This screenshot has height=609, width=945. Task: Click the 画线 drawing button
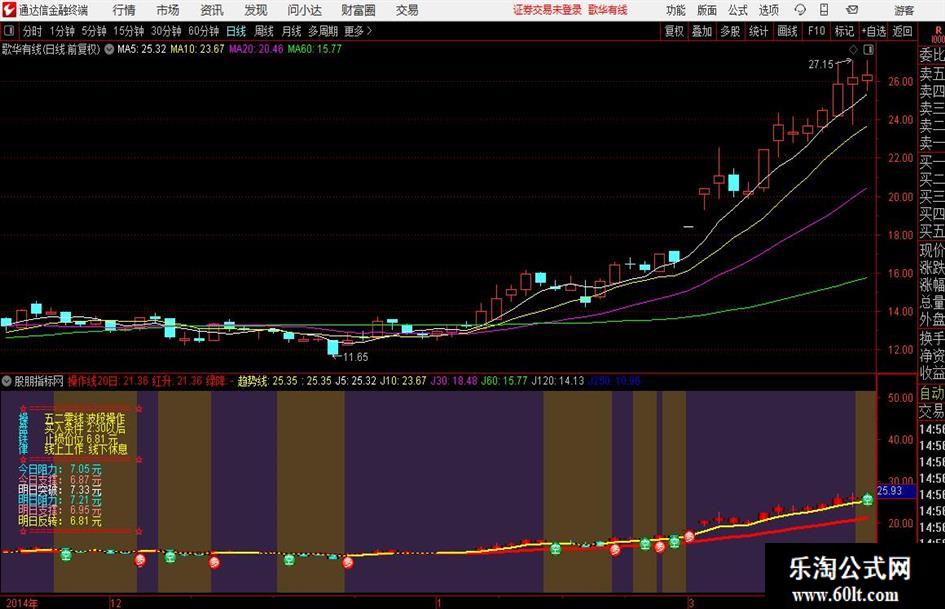coord(787,31)
